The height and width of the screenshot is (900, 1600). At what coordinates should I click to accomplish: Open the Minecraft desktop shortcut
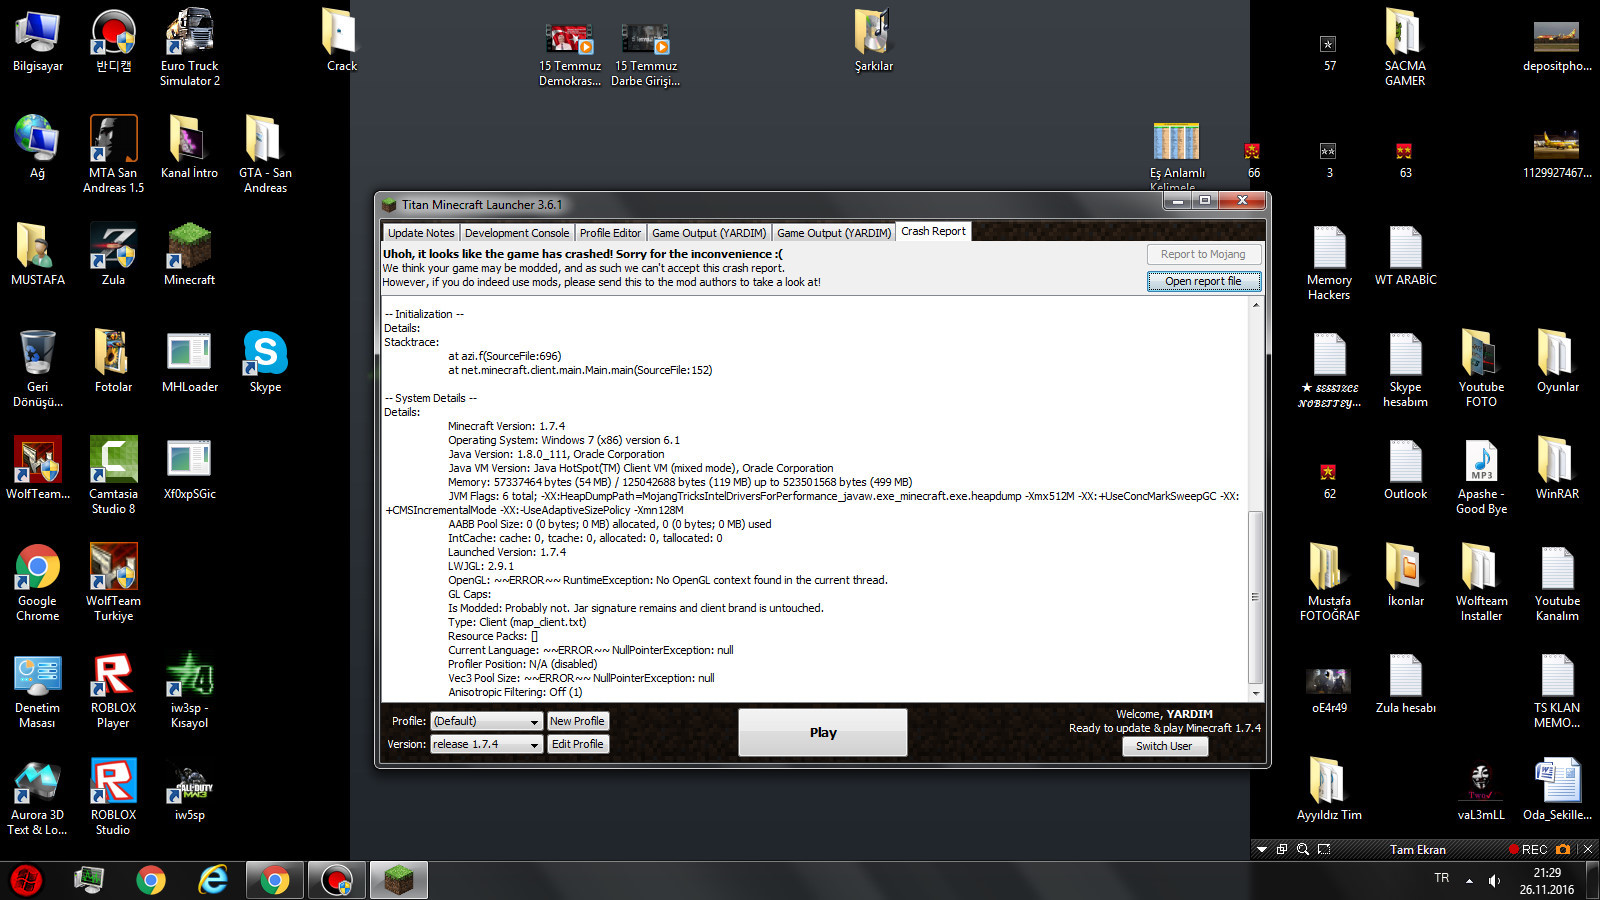pos(189,254)
